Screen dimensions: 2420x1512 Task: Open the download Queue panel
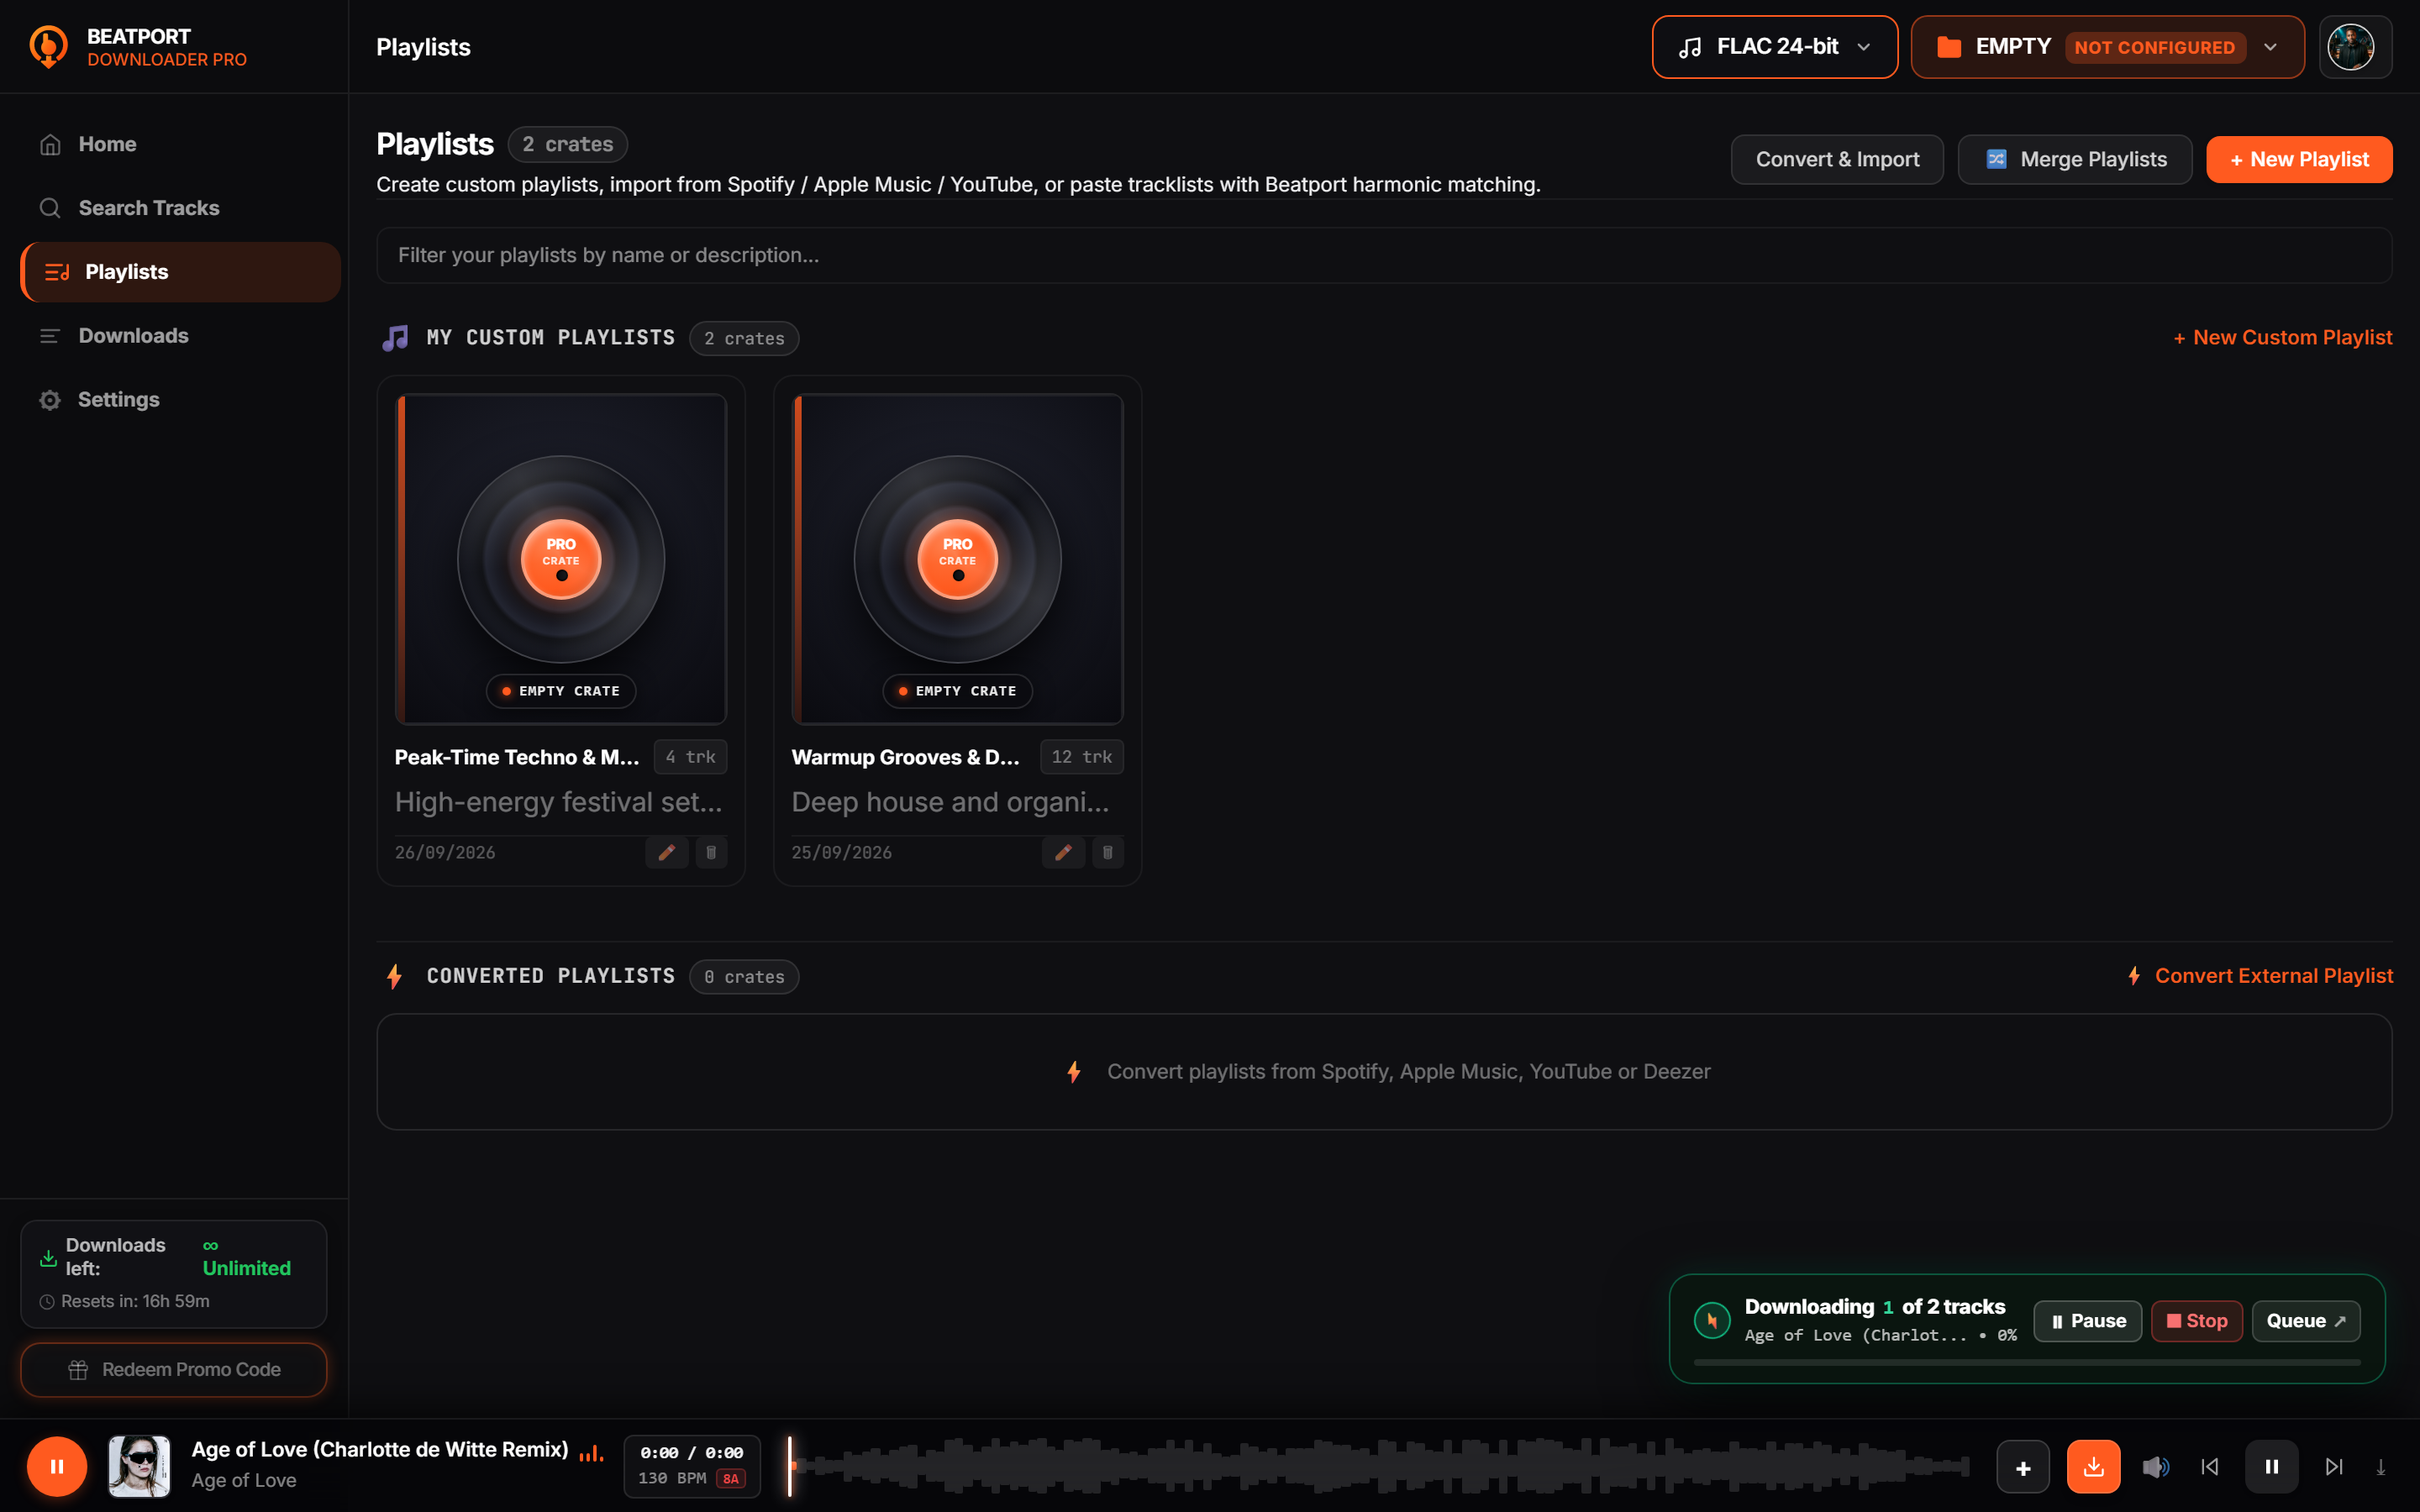click(2306, 1321)
